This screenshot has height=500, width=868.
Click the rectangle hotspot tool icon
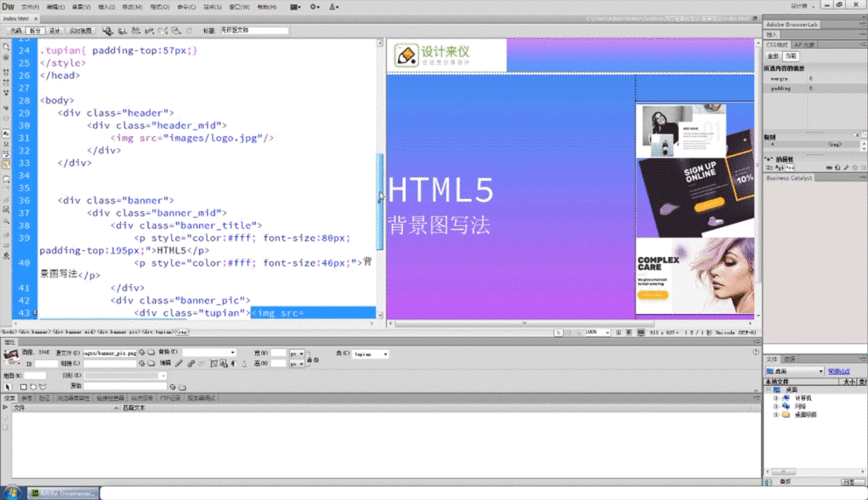22,386
